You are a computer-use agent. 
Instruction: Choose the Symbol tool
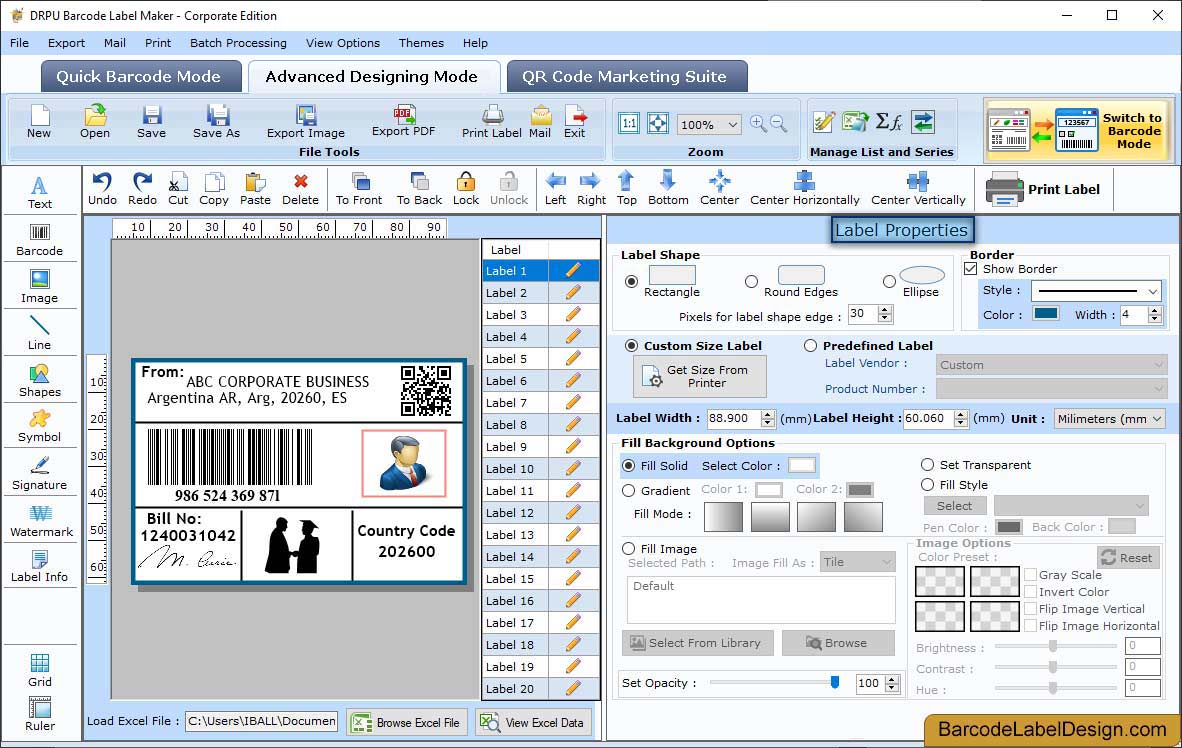[39, 426]
